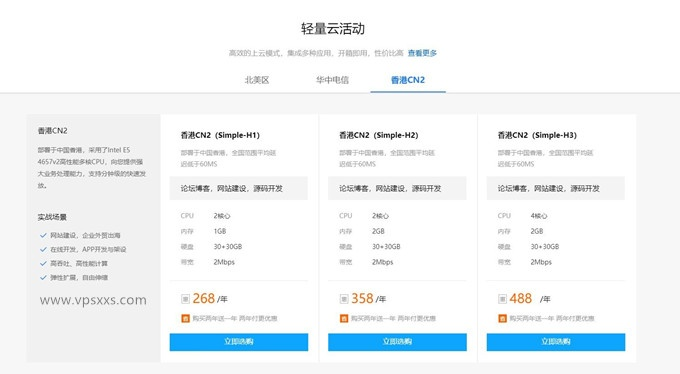
Task: Click the two-year promo text under 488
Action: 552,318
